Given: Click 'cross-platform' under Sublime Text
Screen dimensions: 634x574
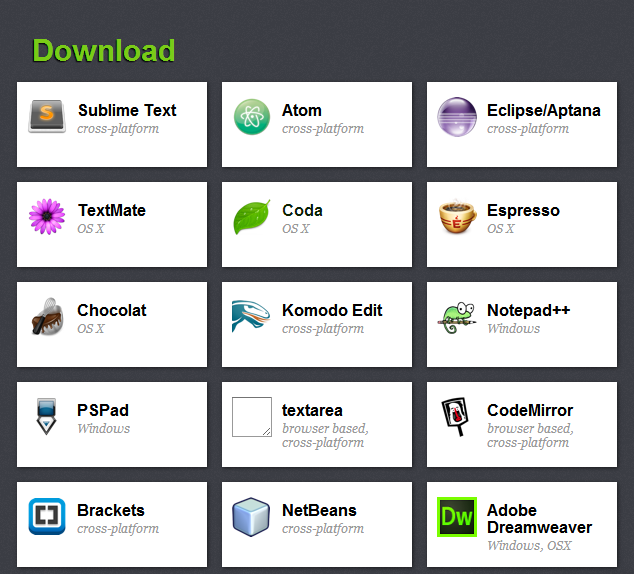Looking at the screenshot, I should tap(118, 129).
